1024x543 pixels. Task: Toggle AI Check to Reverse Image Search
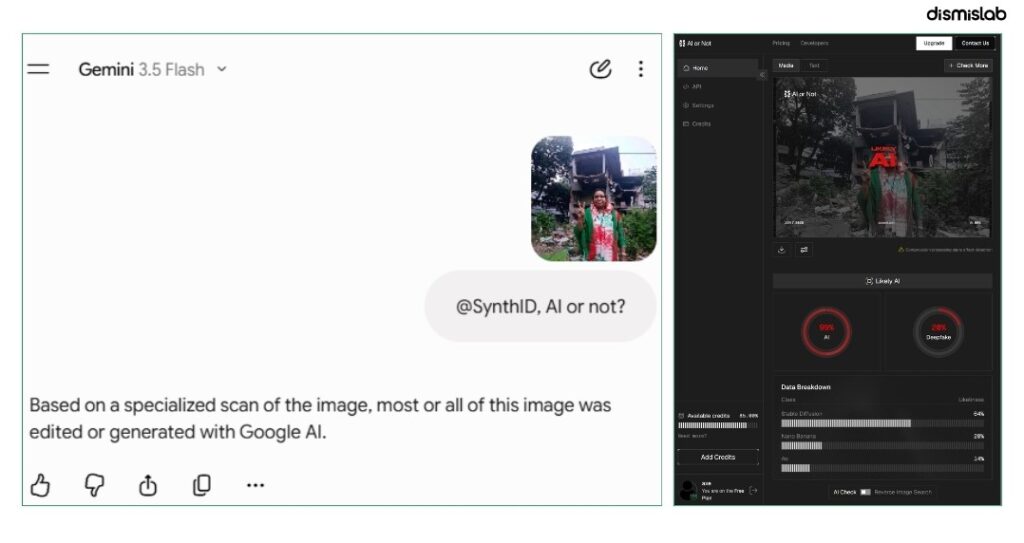click(865, 492)
